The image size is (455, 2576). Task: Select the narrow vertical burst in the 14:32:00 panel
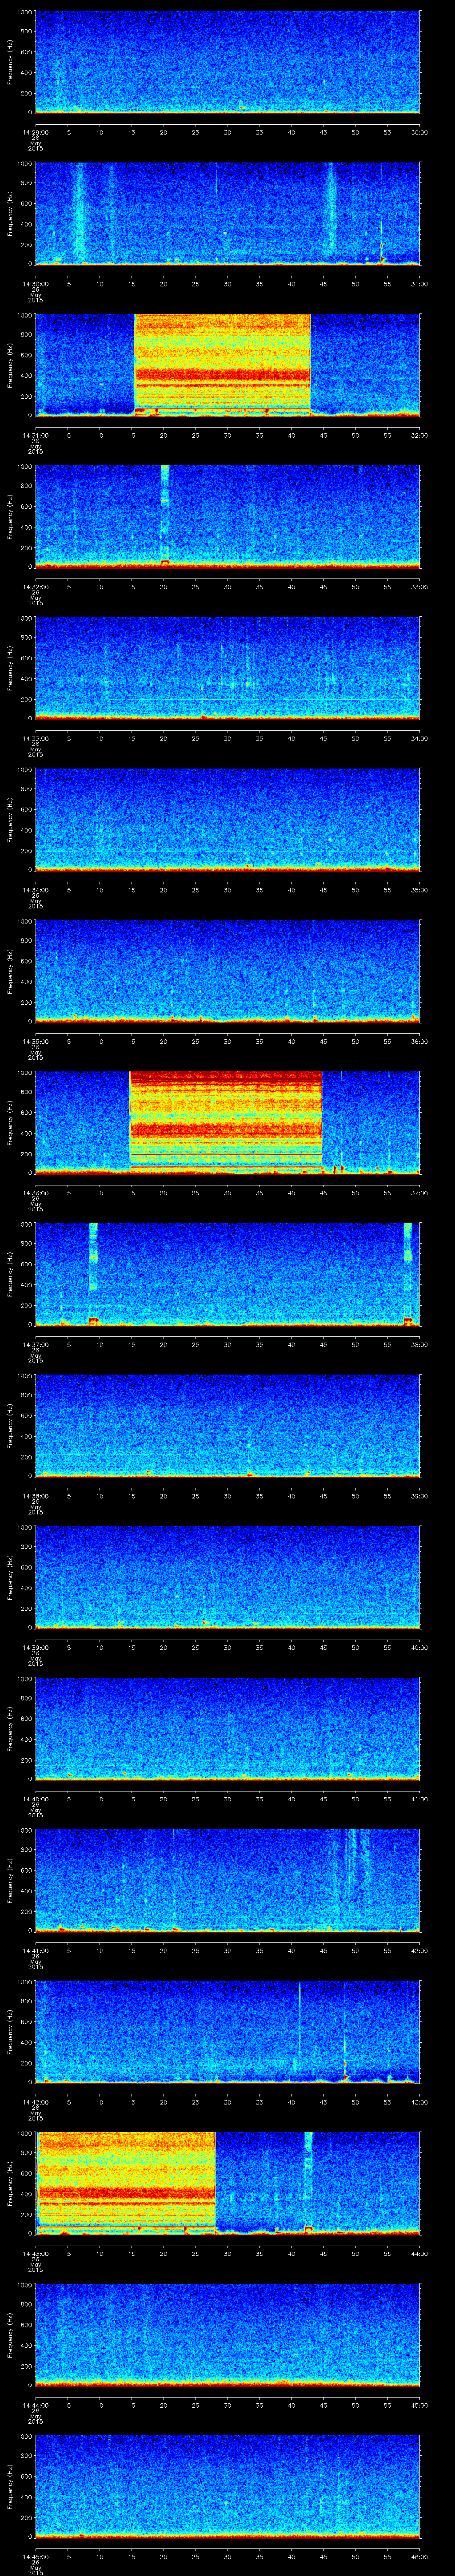pyautogui.click(x=165, y=515)
